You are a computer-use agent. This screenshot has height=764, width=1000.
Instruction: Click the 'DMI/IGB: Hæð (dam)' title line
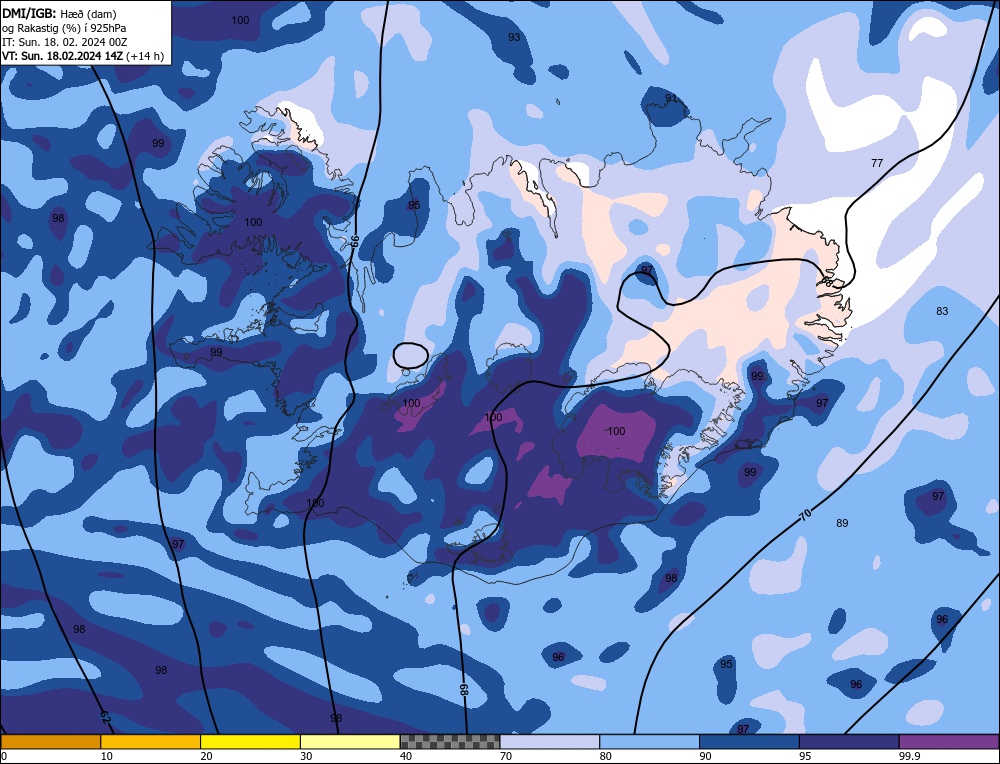pos(59,13)
